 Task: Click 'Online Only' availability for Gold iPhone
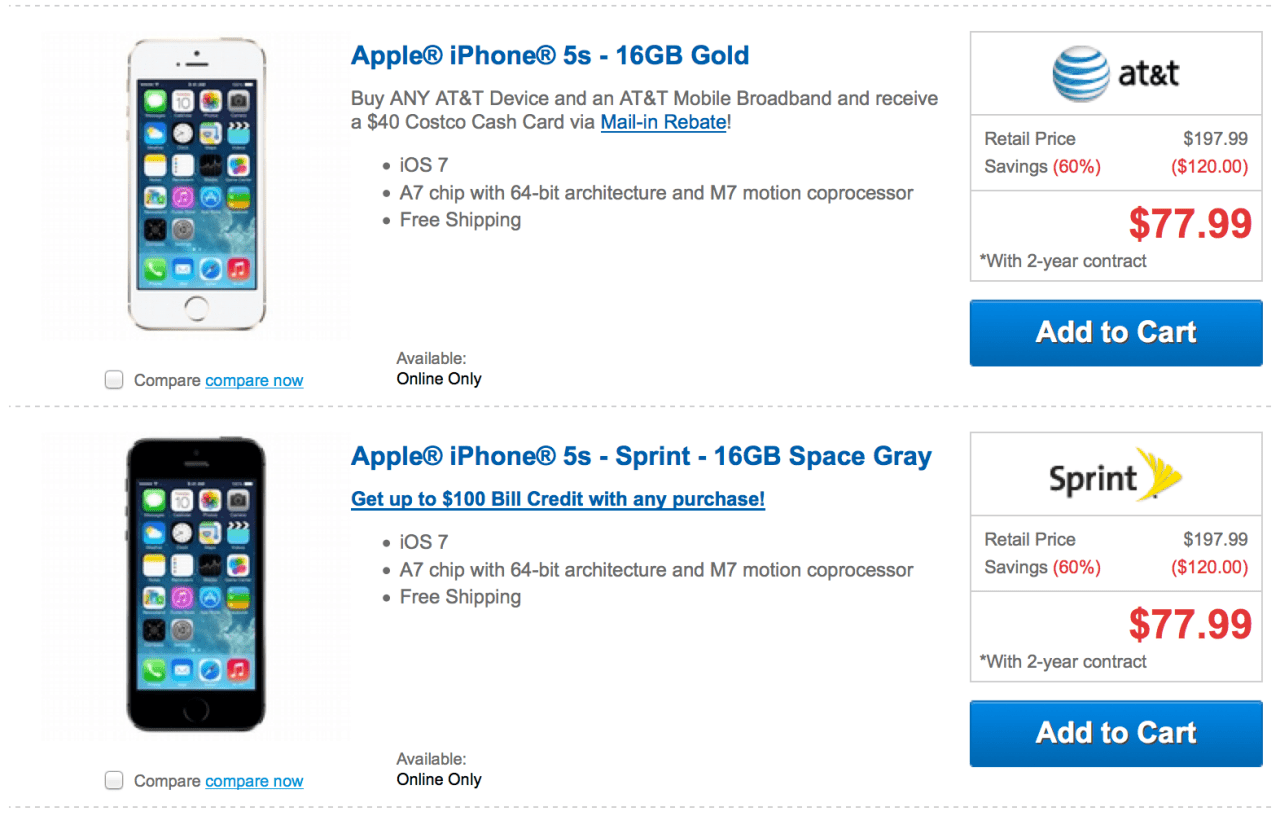[x=439, y=379]
